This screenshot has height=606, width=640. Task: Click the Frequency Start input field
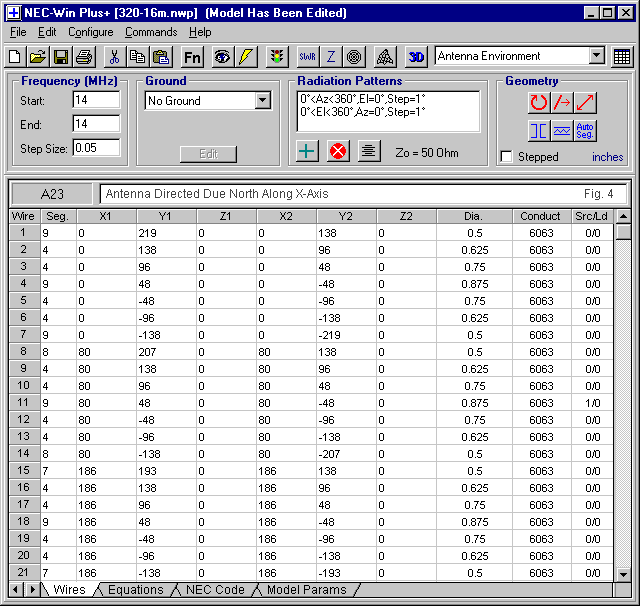96,100
